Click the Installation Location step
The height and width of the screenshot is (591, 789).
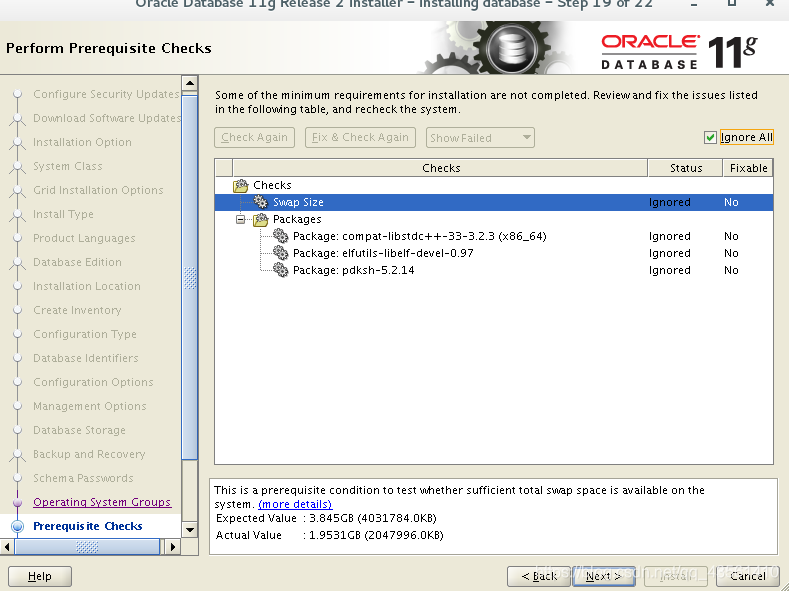[87, 286]
